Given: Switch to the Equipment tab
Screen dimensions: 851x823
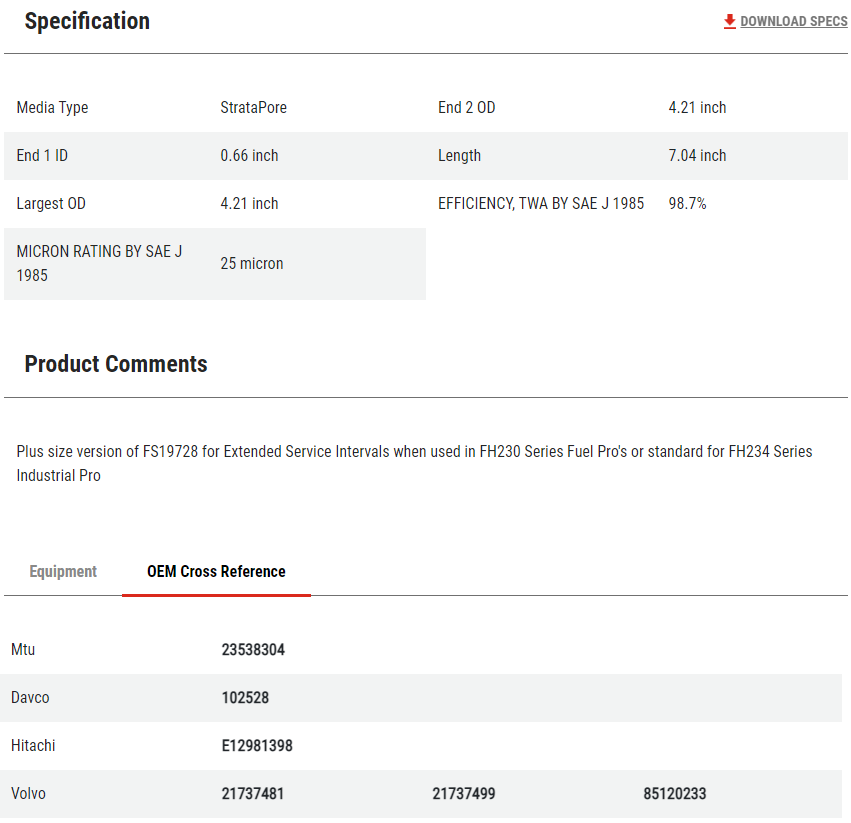Looking at the screenshot, I should point(63,572).
